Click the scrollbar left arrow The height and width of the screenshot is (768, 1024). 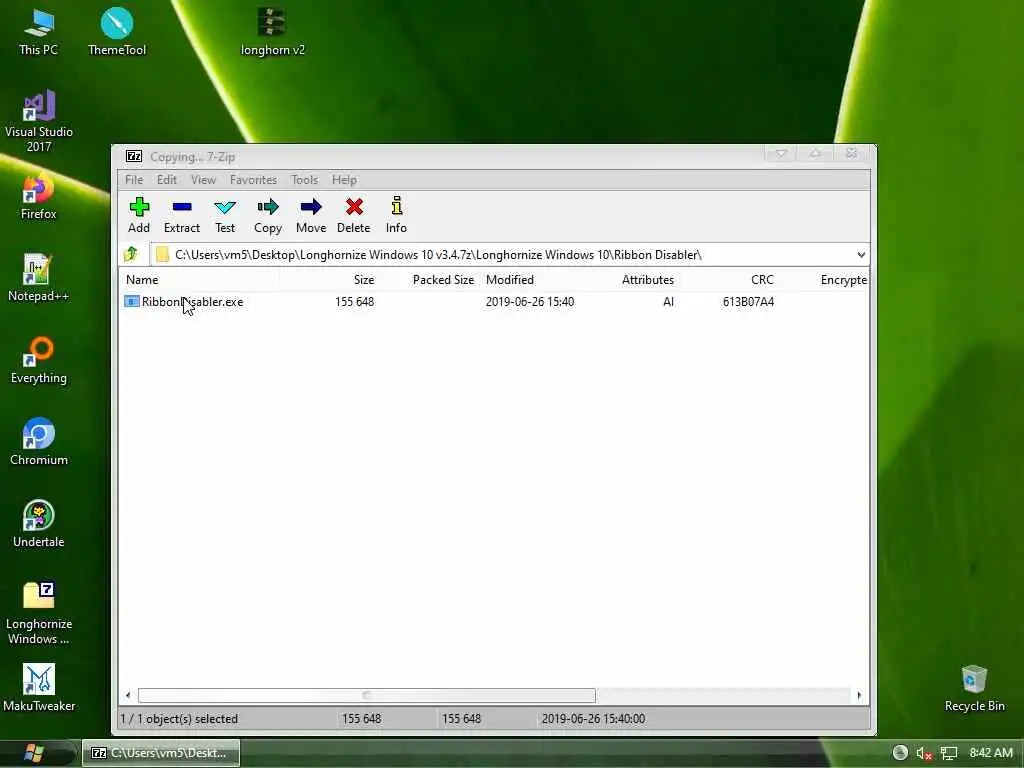tap(128, 696)
